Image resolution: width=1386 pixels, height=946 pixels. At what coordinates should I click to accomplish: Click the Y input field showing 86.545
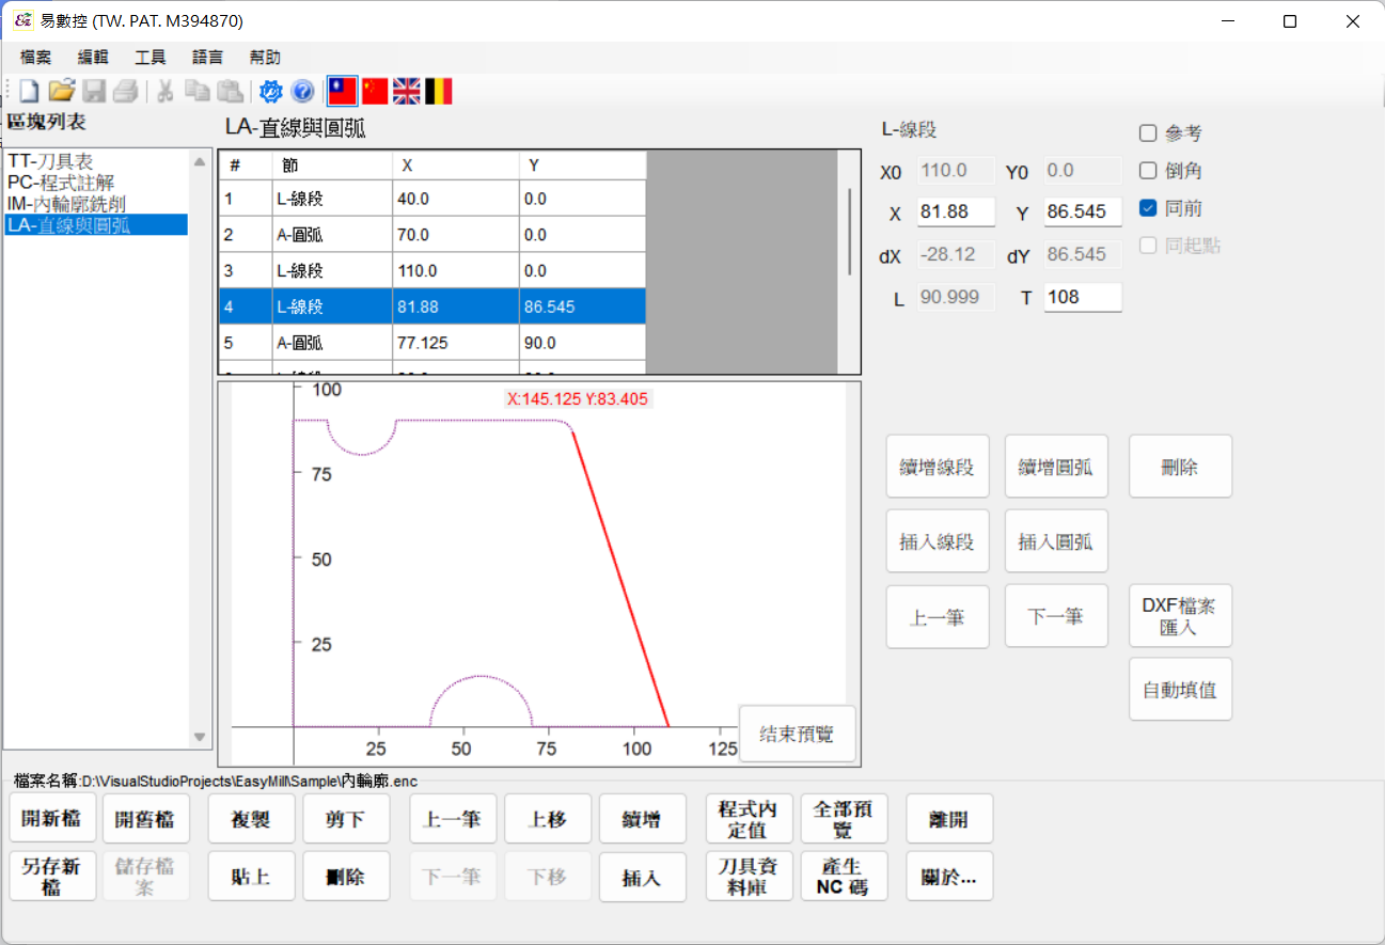1082,211
